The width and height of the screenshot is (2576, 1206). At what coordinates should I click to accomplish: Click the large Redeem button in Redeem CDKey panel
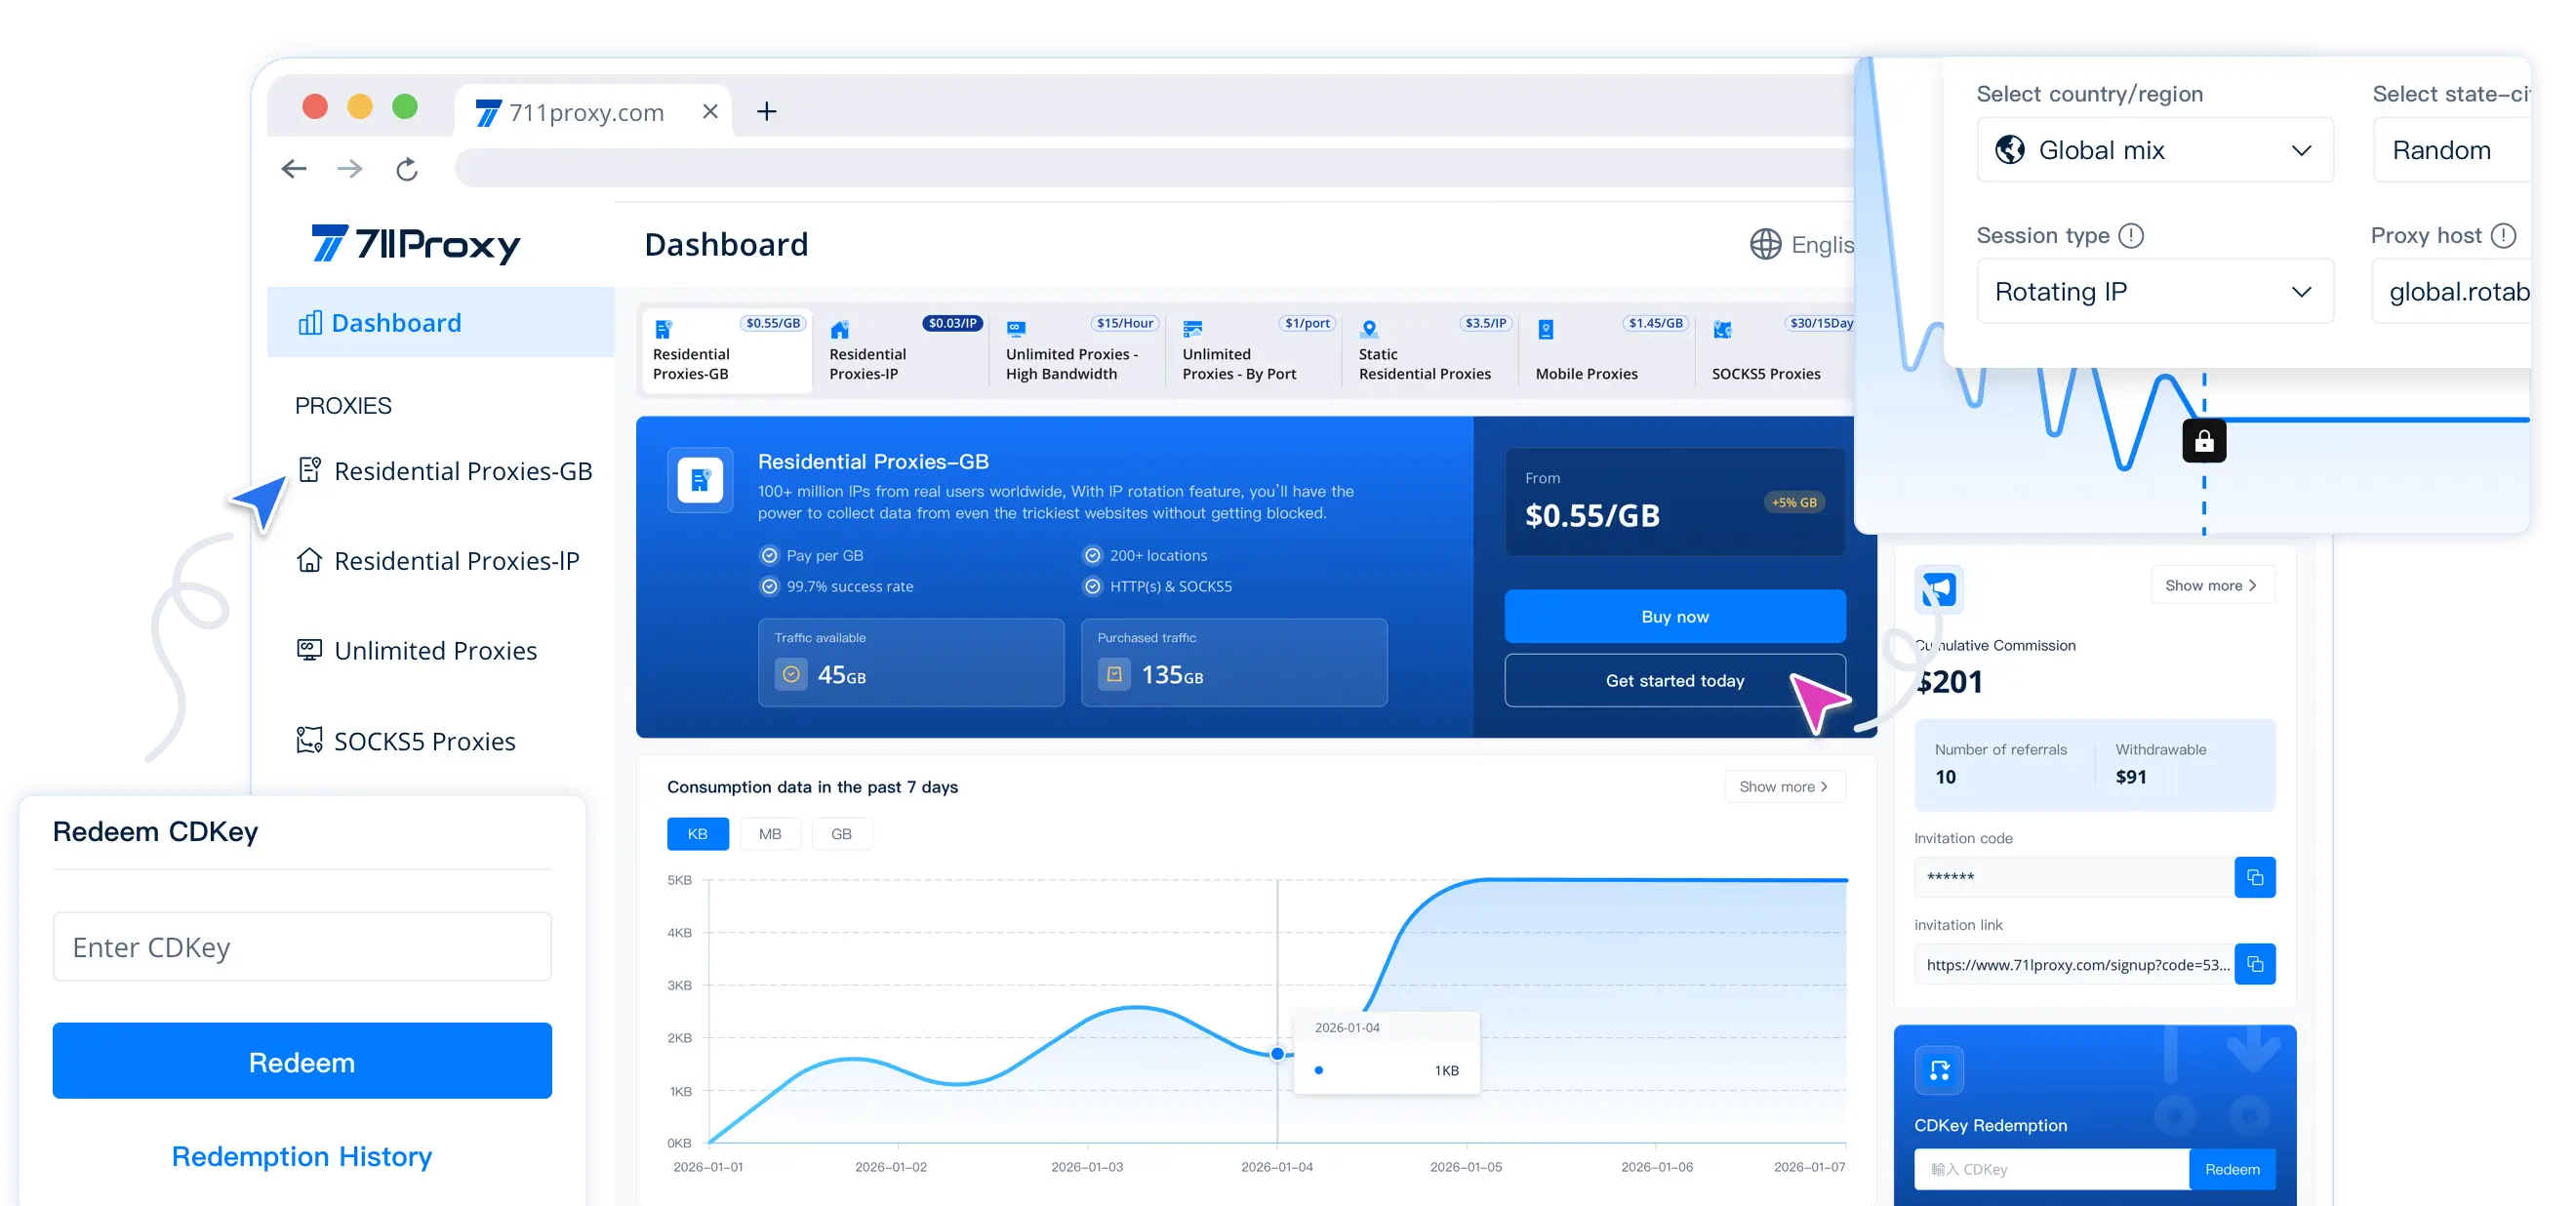click(302, 1061)
